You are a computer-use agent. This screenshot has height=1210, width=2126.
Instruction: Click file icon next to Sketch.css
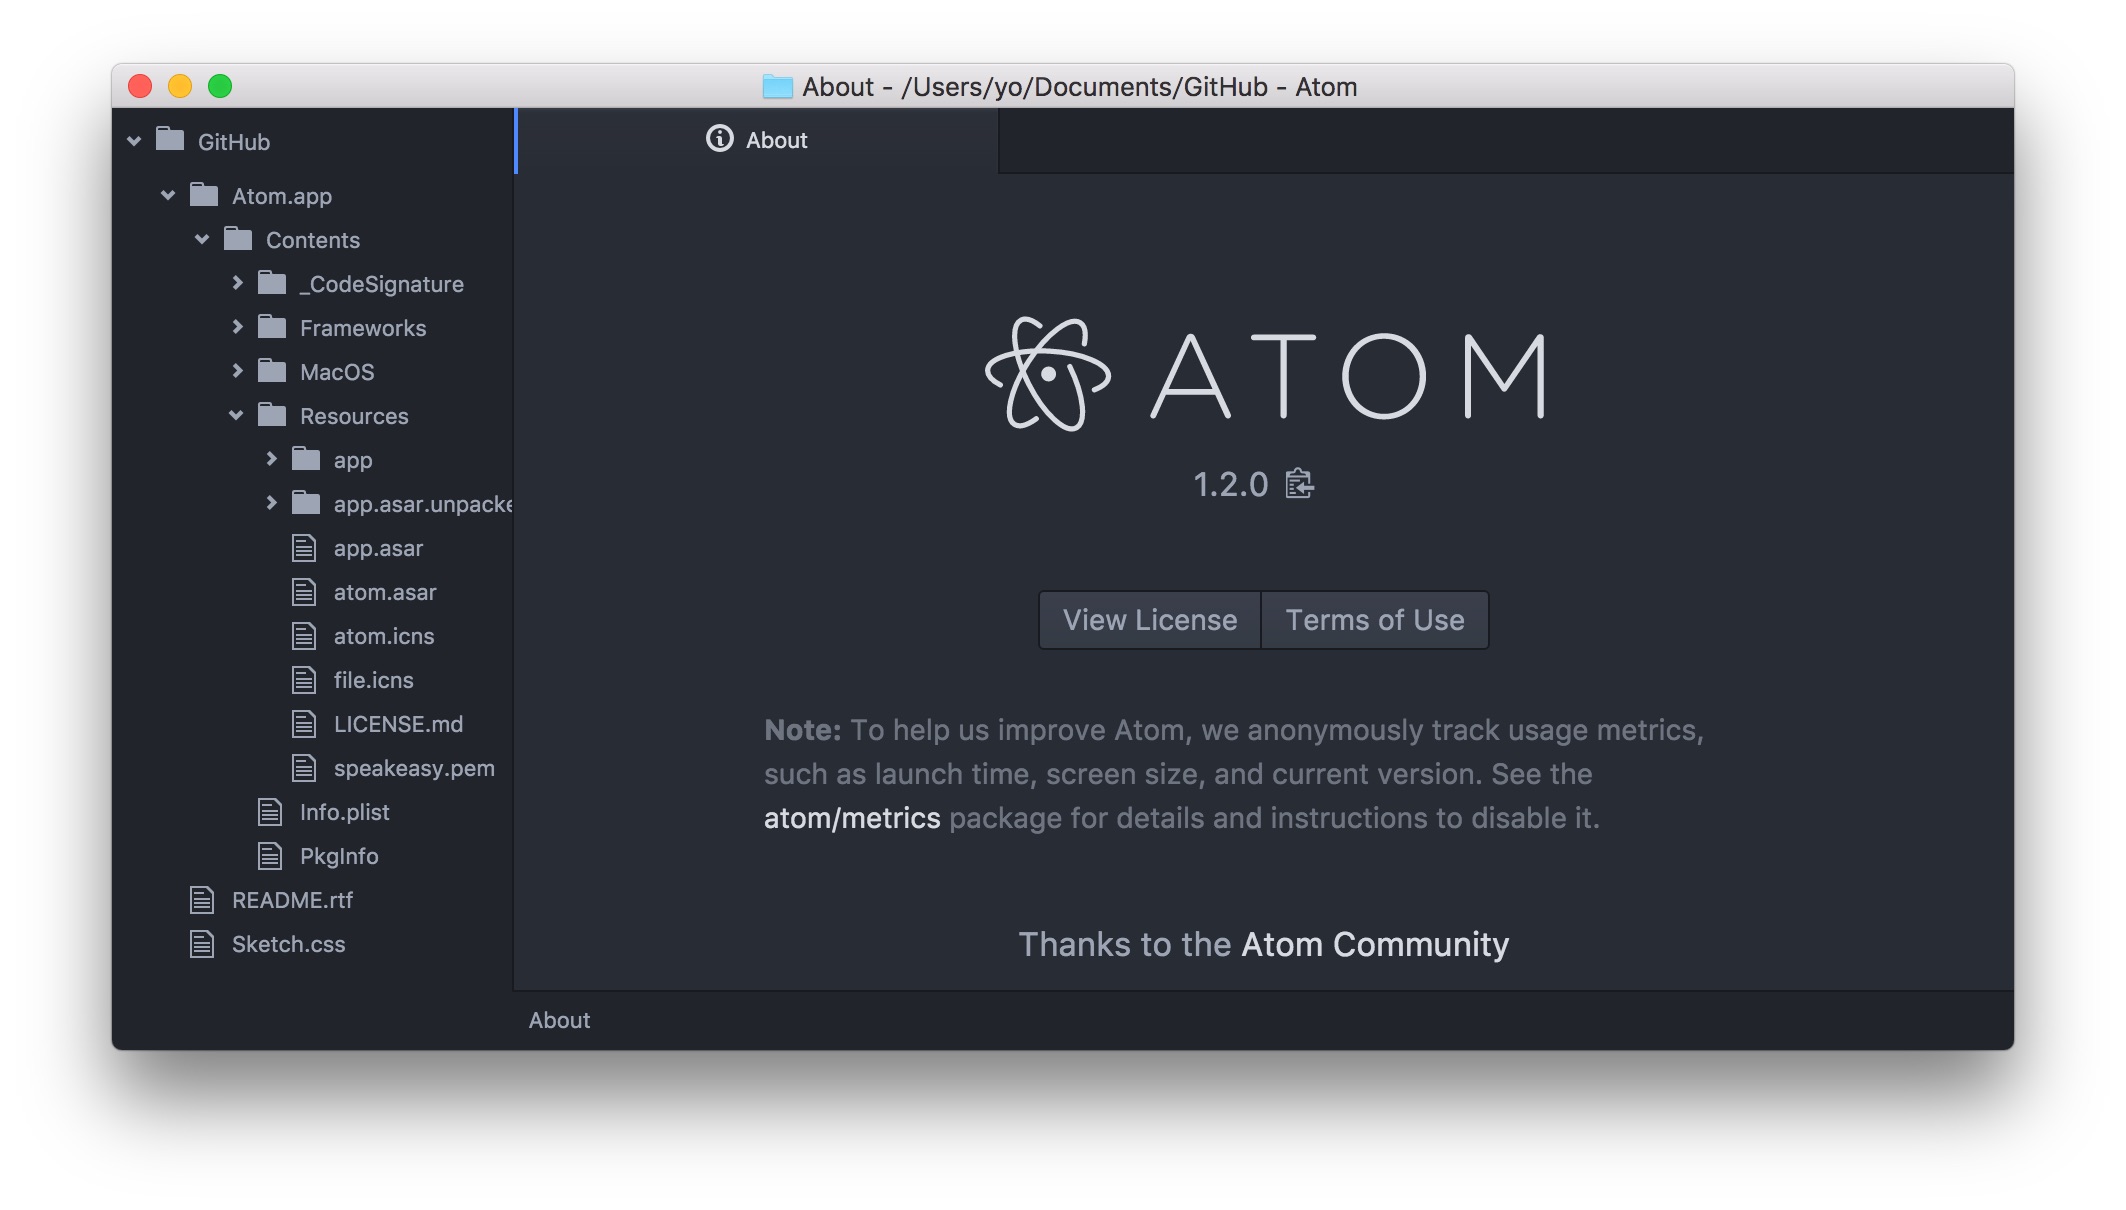point(202,944)
